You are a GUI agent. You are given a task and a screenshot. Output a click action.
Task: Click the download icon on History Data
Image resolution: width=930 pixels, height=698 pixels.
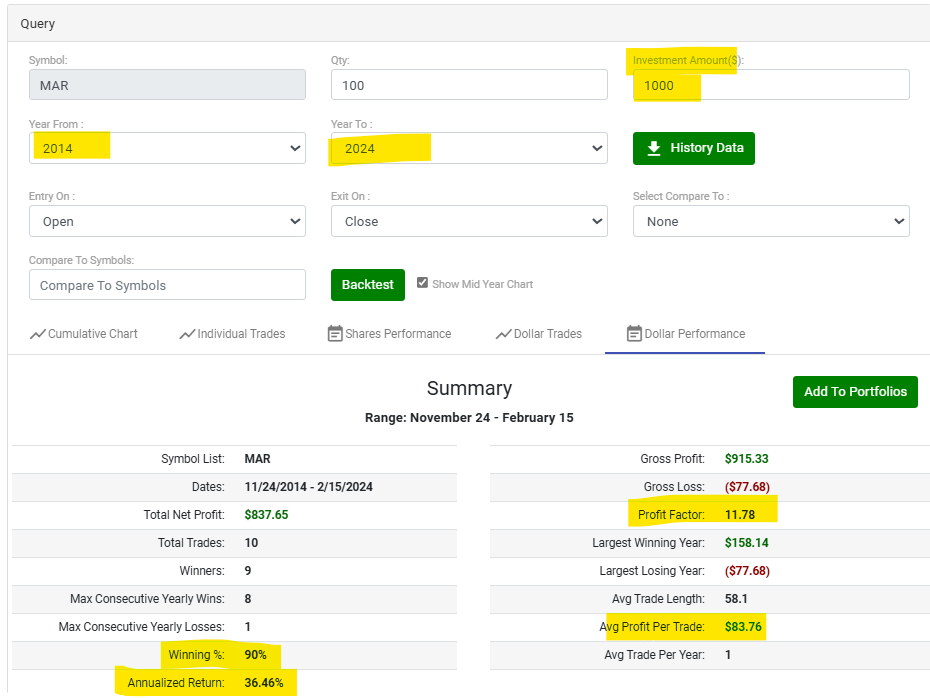[654, 148]
